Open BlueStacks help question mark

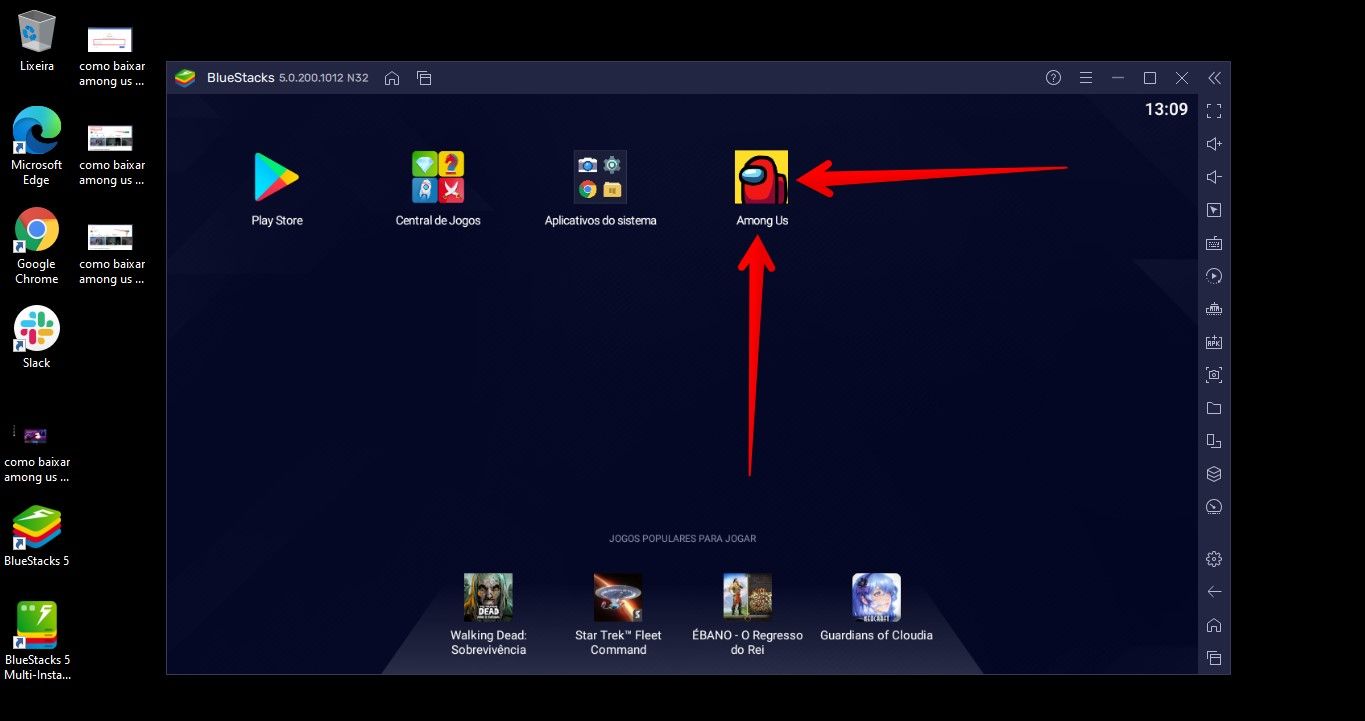1053,78
